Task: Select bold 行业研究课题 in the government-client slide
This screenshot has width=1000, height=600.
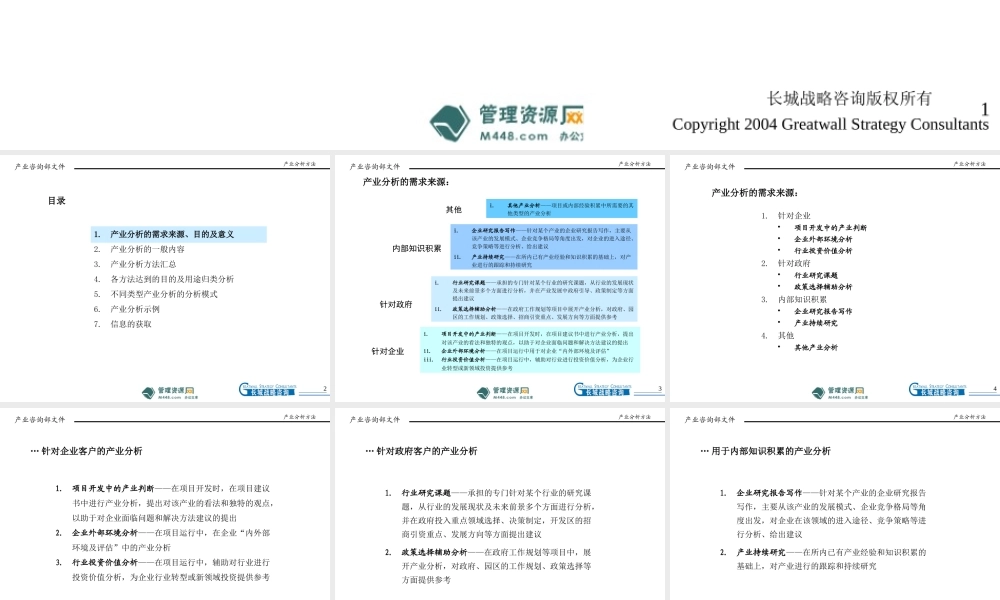Action: 426,493
